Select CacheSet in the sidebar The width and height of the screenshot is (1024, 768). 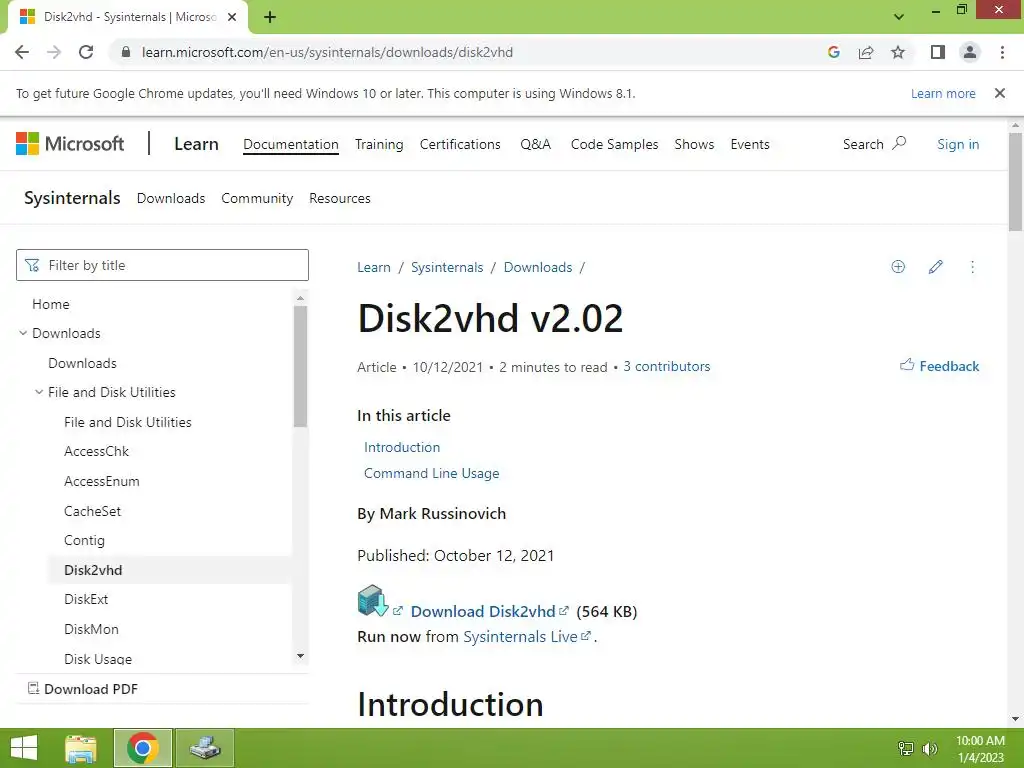[x=92, y=511]
